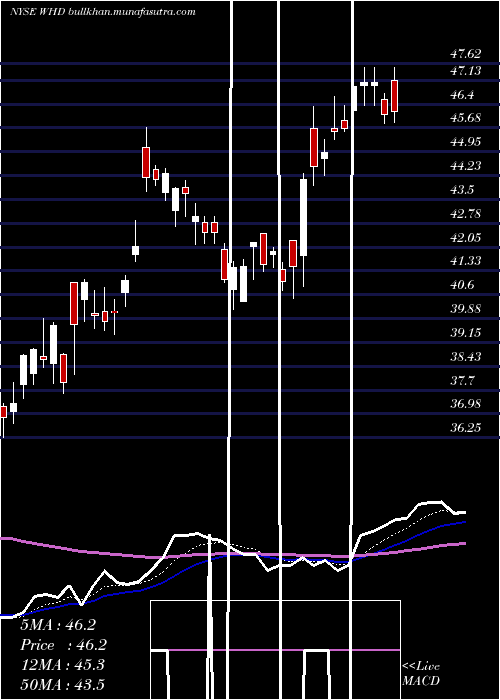The height and width of the screenshot is (700, 500).
Task: Click the 46.4 price axis label
Action: [x=462, y=95]
